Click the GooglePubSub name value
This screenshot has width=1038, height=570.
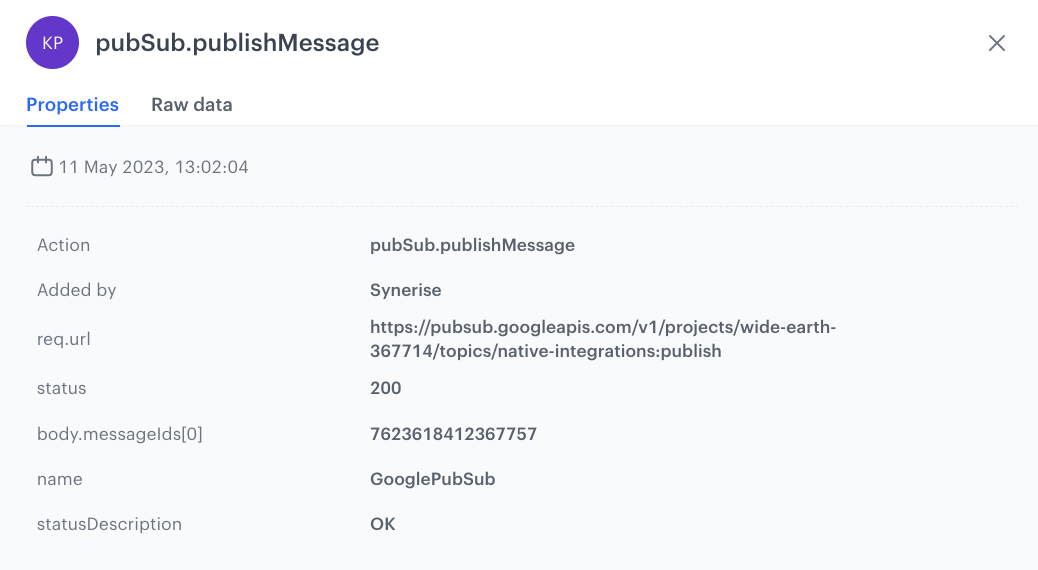click(432, 479)
